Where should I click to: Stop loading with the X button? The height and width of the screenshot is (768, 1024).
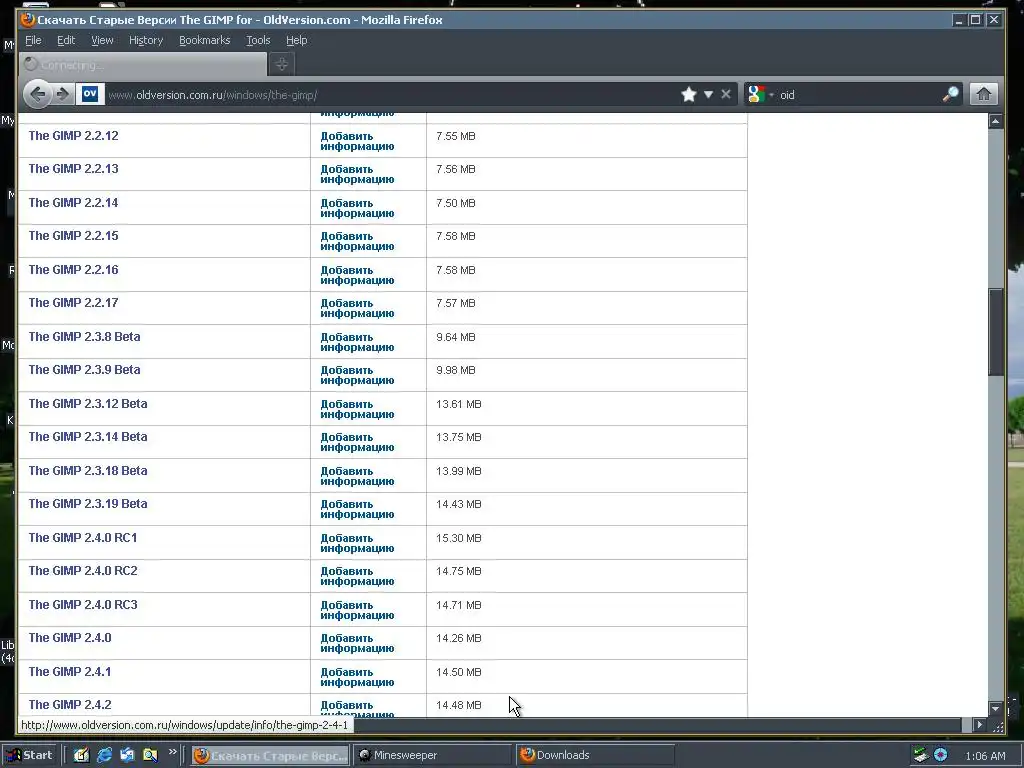click(x=726, y=95)
